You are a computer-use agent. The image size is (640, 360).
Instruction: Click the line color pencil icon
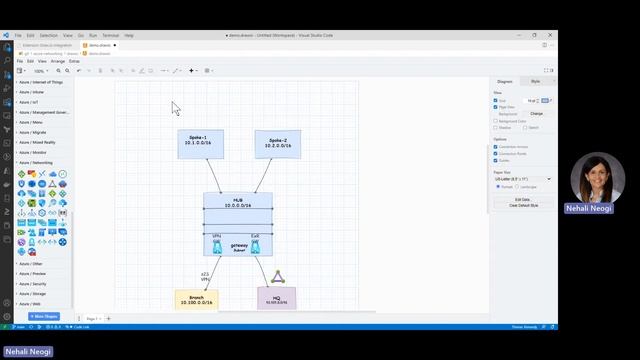click(x=142, y=71)
